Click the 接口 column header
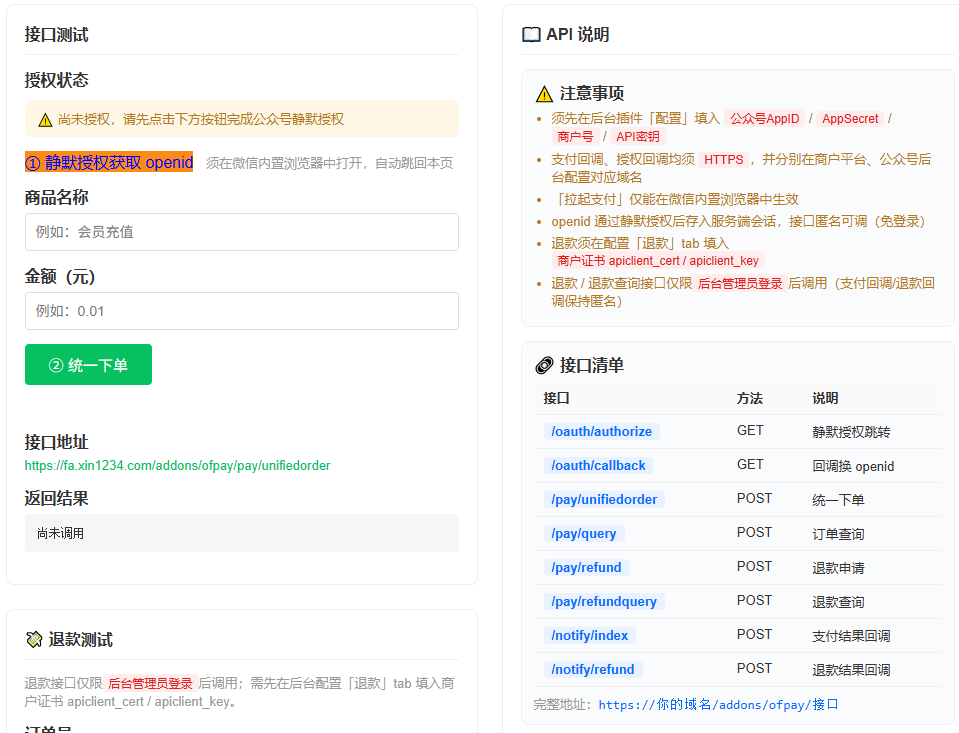The height and width of the screenshot is (733, 959). 557,398
